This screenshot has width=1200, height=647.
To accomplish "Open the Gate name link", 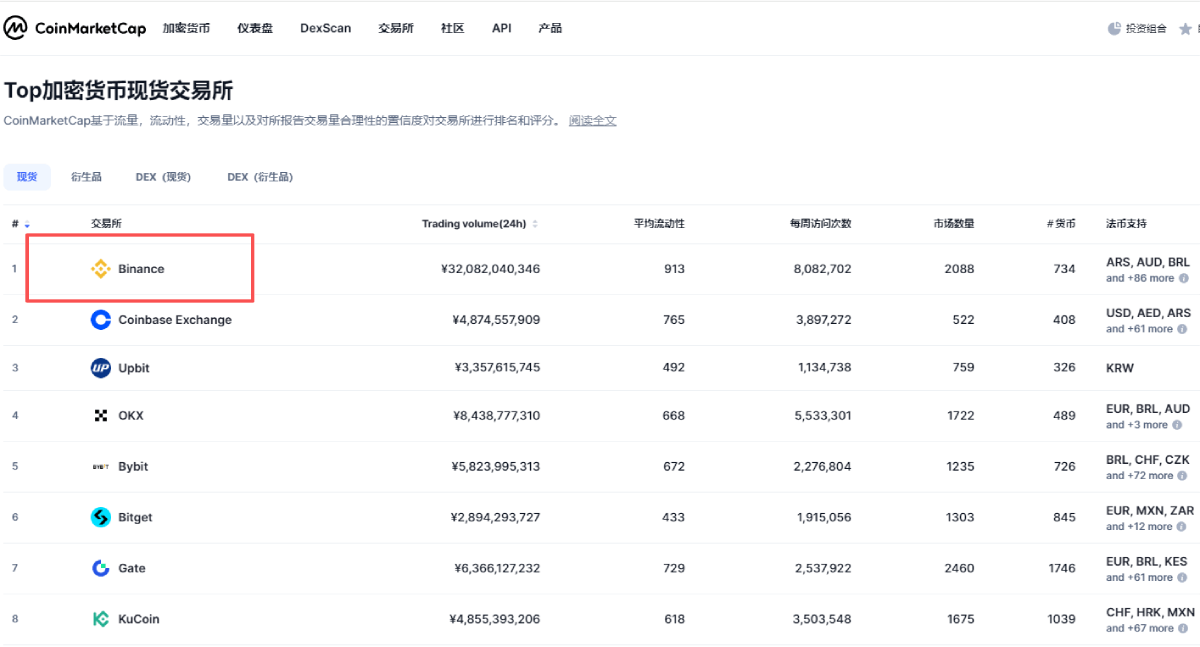I will point(132,568).
